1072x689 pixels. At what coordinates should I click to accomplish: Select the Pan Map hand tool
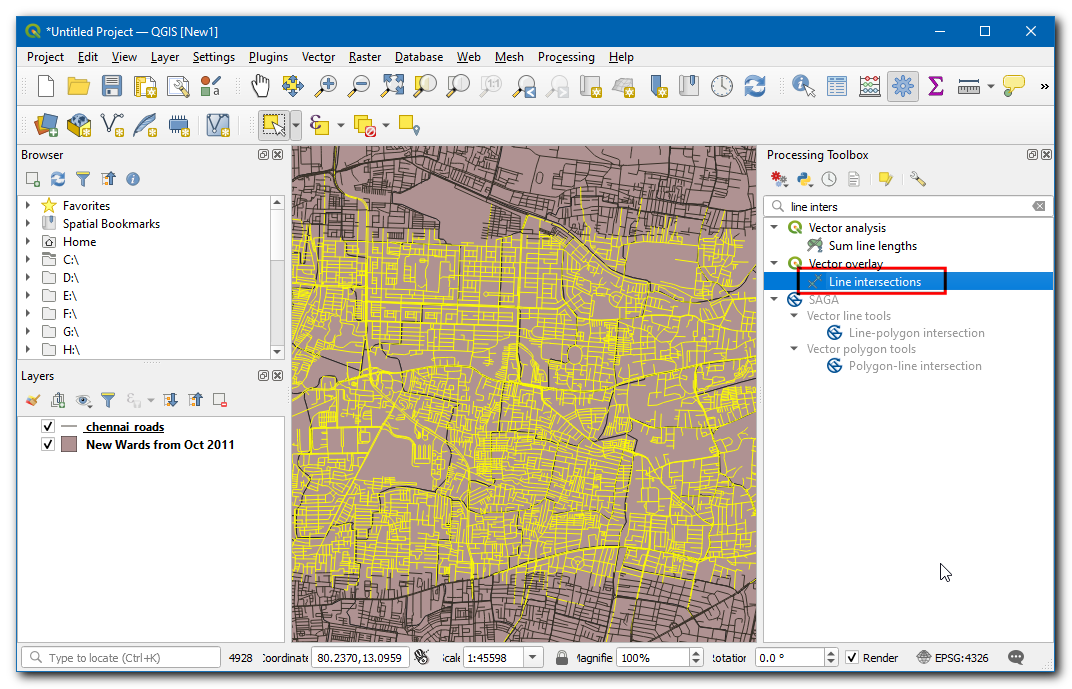point(259,87)
